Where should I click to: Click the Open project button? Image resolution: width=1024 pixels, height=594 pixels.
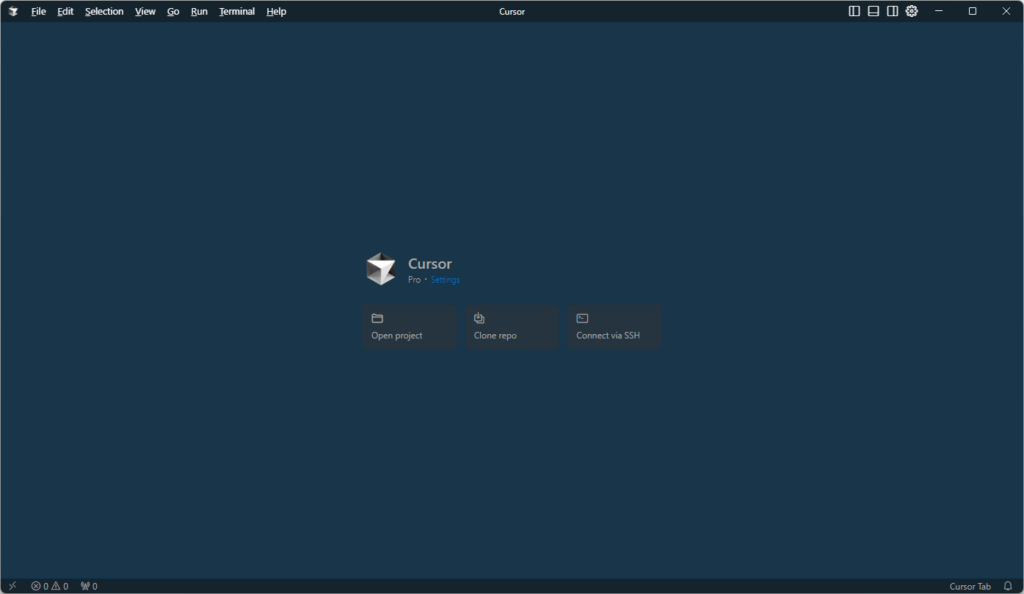(x=409, y=327)
